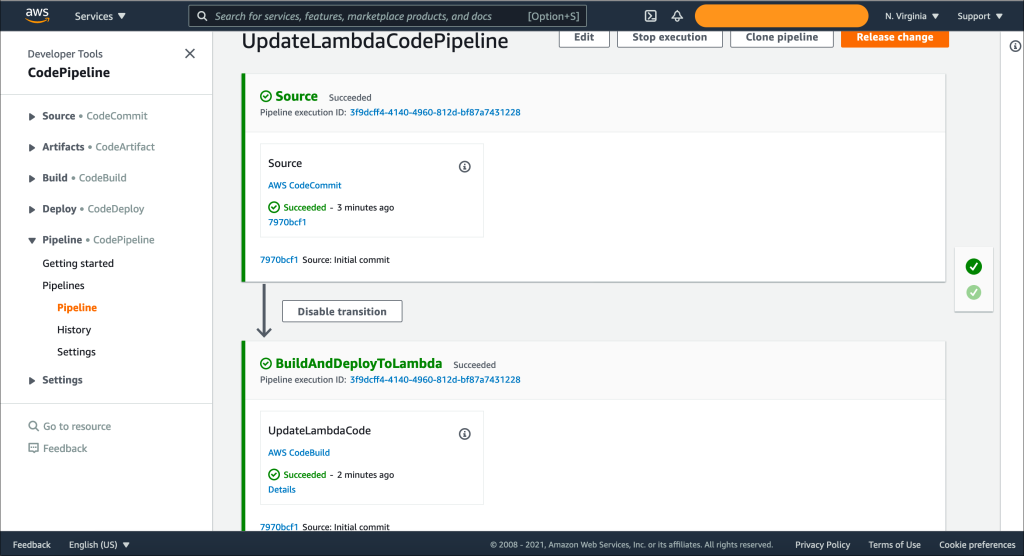Screen dimensions: 1024x556
Task: Open the Pipelines list in sidebar
Action: [63, 286]
